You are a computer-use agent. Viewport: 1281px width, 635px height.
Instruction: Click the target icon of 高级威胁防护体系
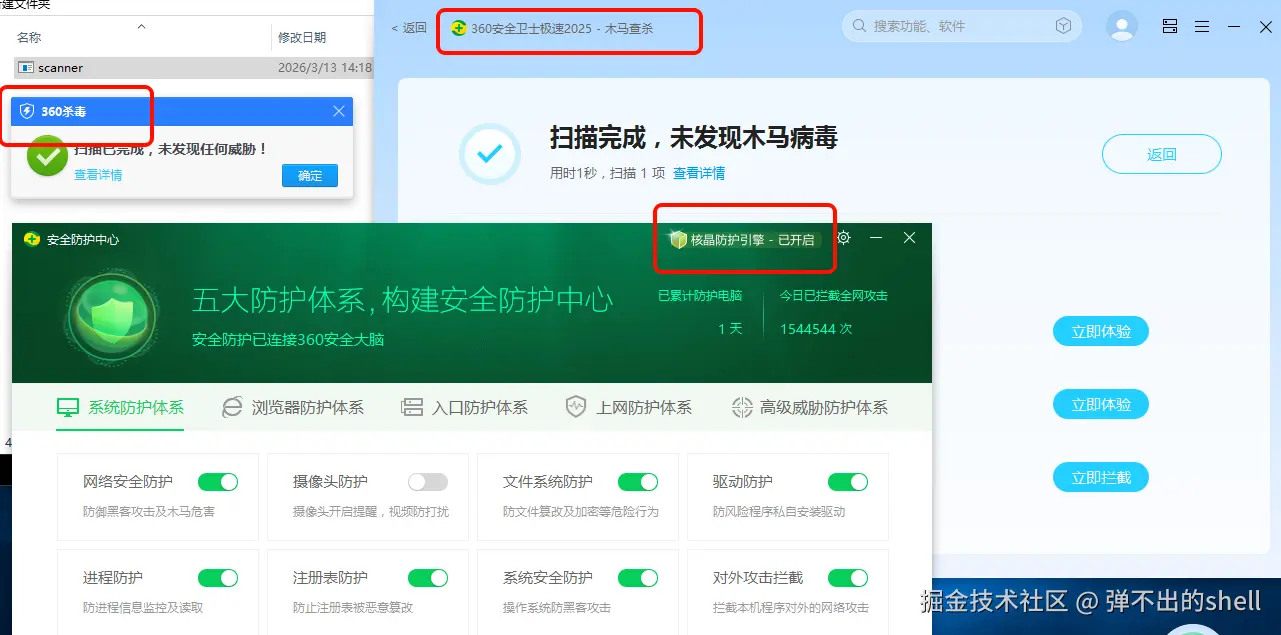(742, 407)
